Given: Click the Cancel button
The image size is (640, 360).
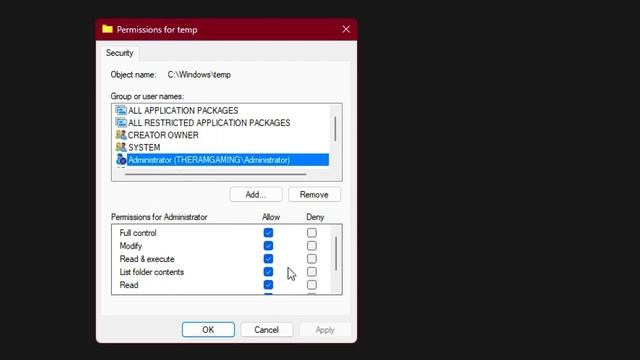Looking at the screenshot, I should click(267, 330).
